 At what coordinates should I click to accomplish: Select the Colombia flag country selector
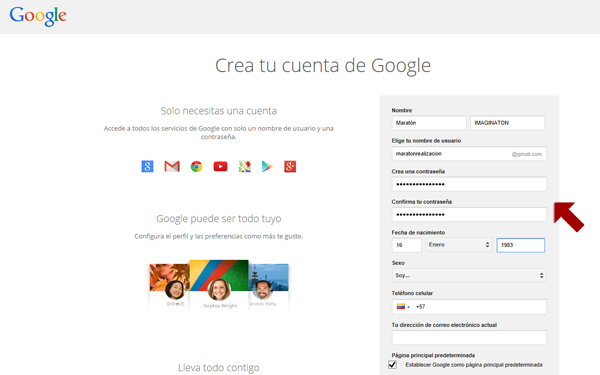[403, 307]
